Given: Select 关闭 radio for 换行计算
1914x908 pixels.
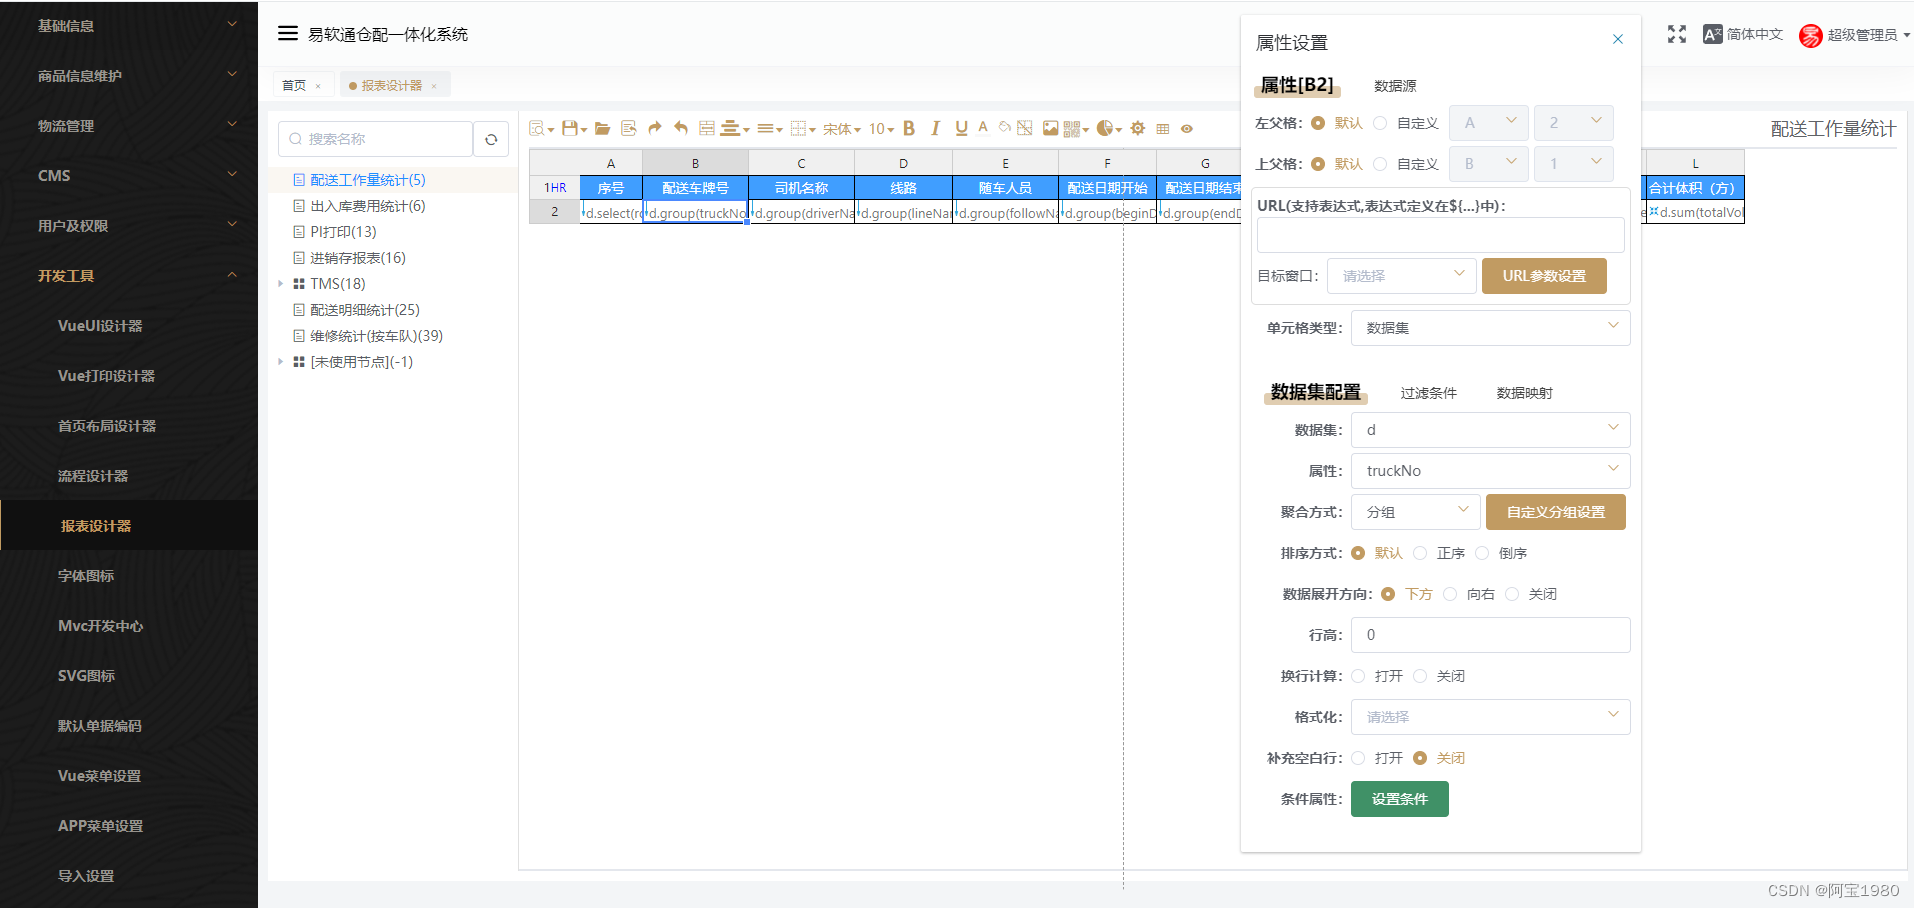Looking at the screenshot, I should tap(1420, 676).
